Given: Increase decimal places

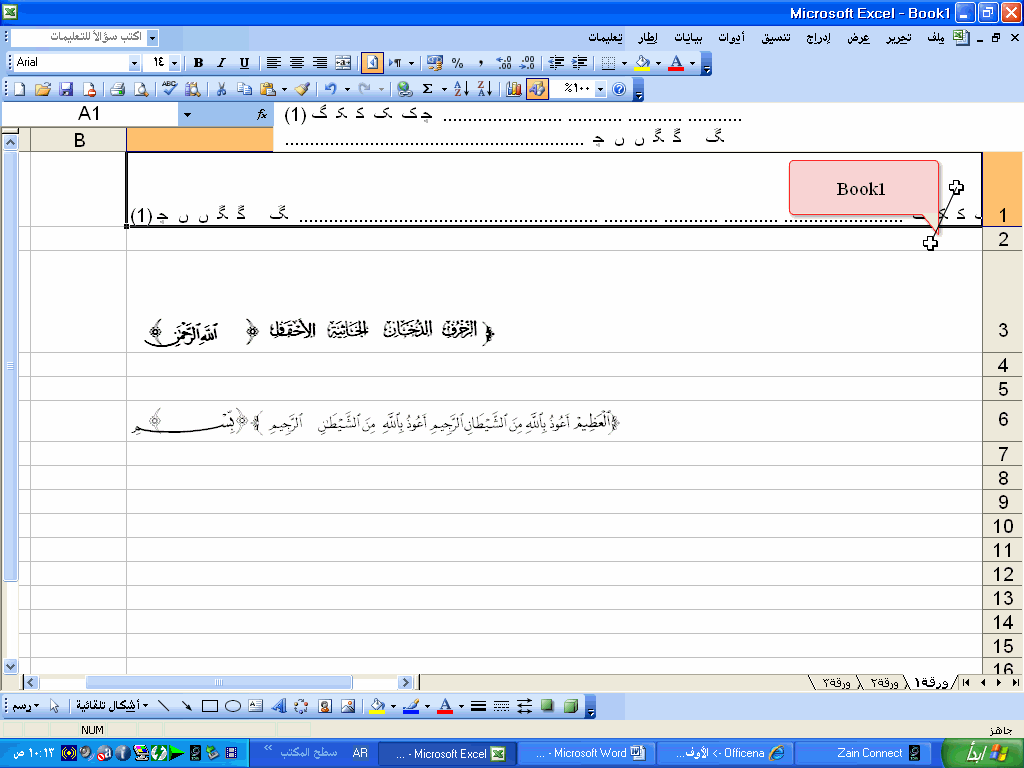Looking at the screenshot, I should pyautogui.click(x=504, y=63).
